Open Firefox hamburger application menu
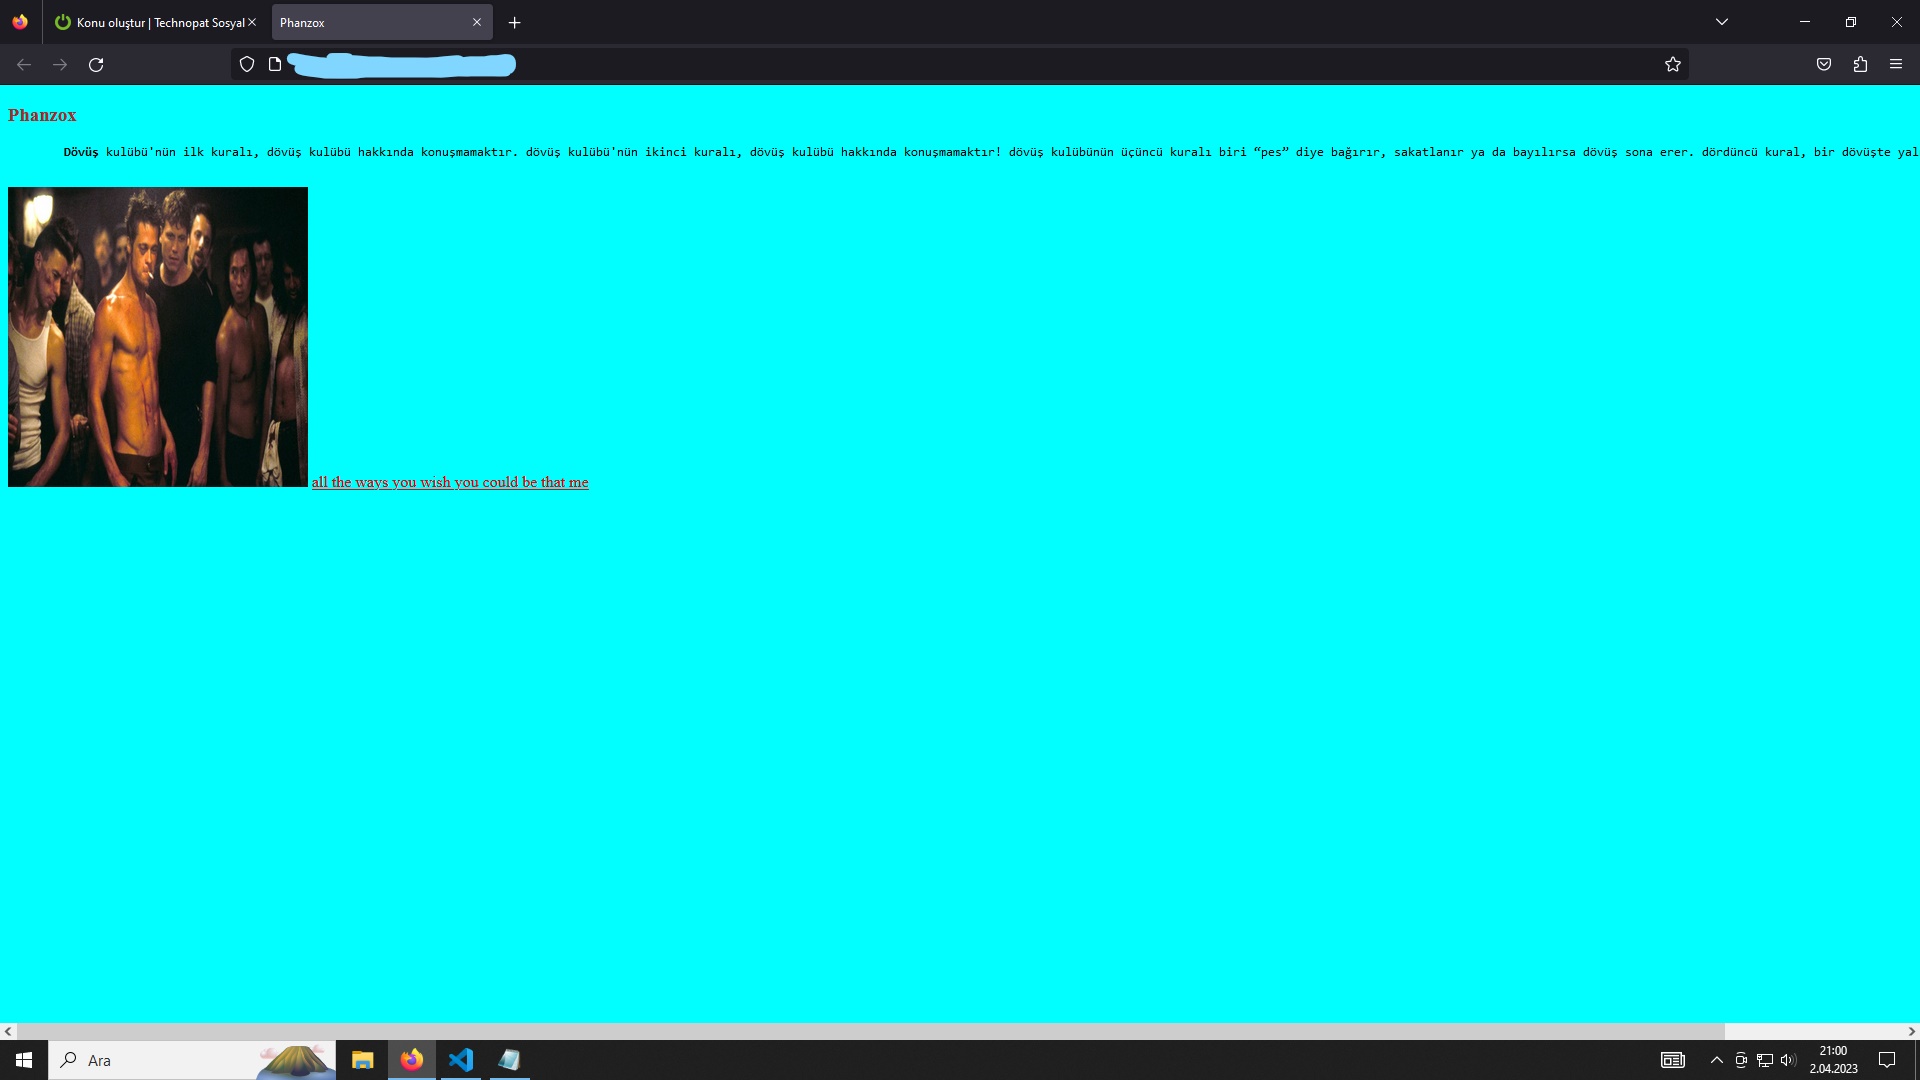This screenshot has width=1920, height=1080. [x=1896, y=65]
